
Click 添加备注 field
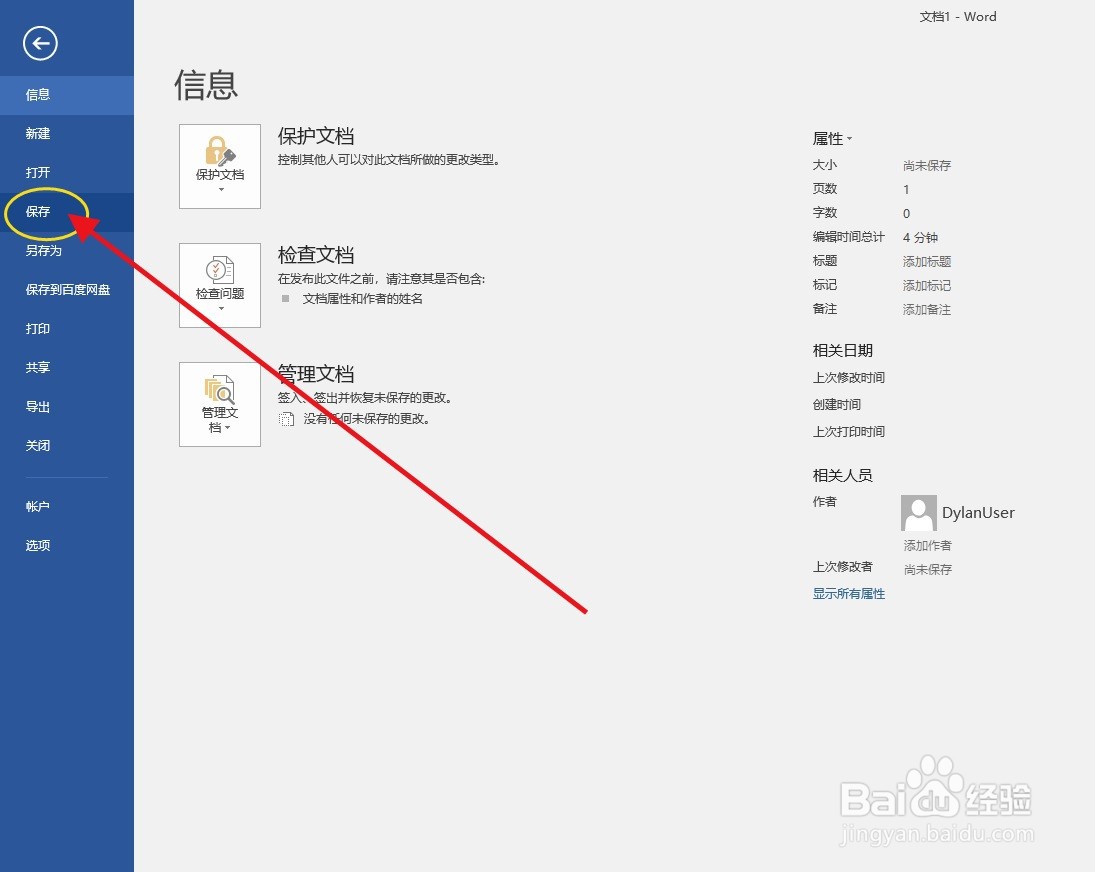[927, 309]
